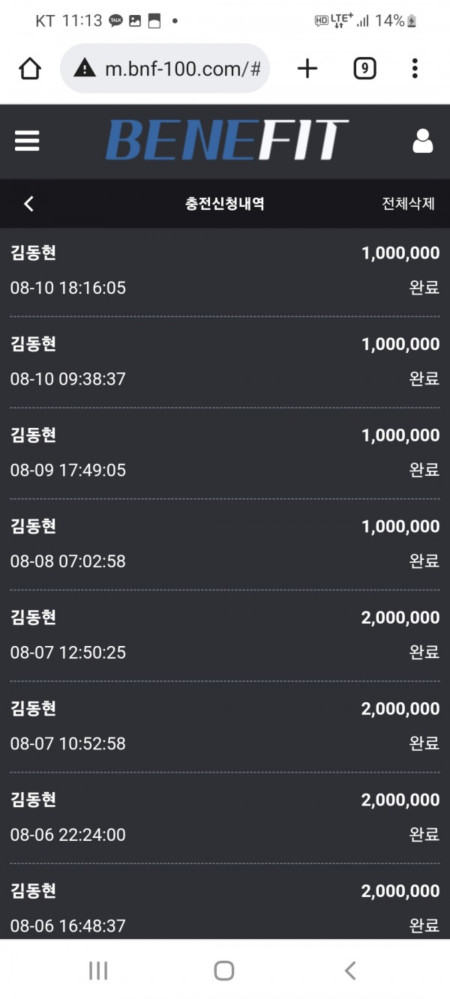Tap the Android recent apps button
450x999 pixels.
point(98,970)
